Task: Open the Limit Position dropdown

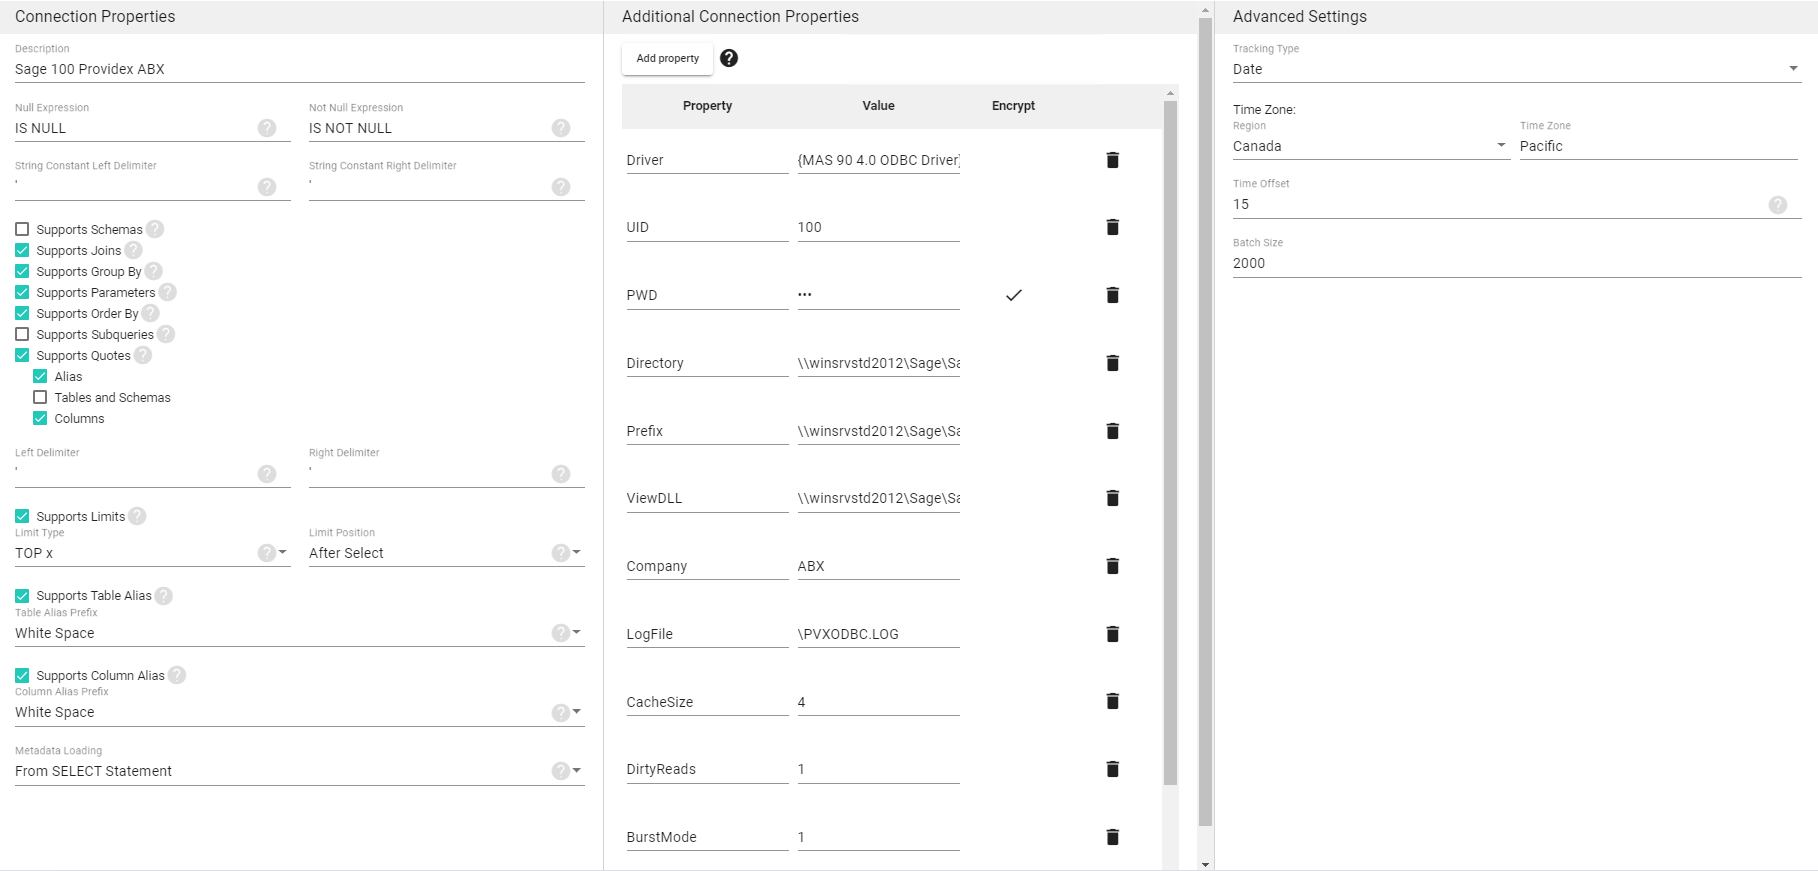Action: click(576, 552)
